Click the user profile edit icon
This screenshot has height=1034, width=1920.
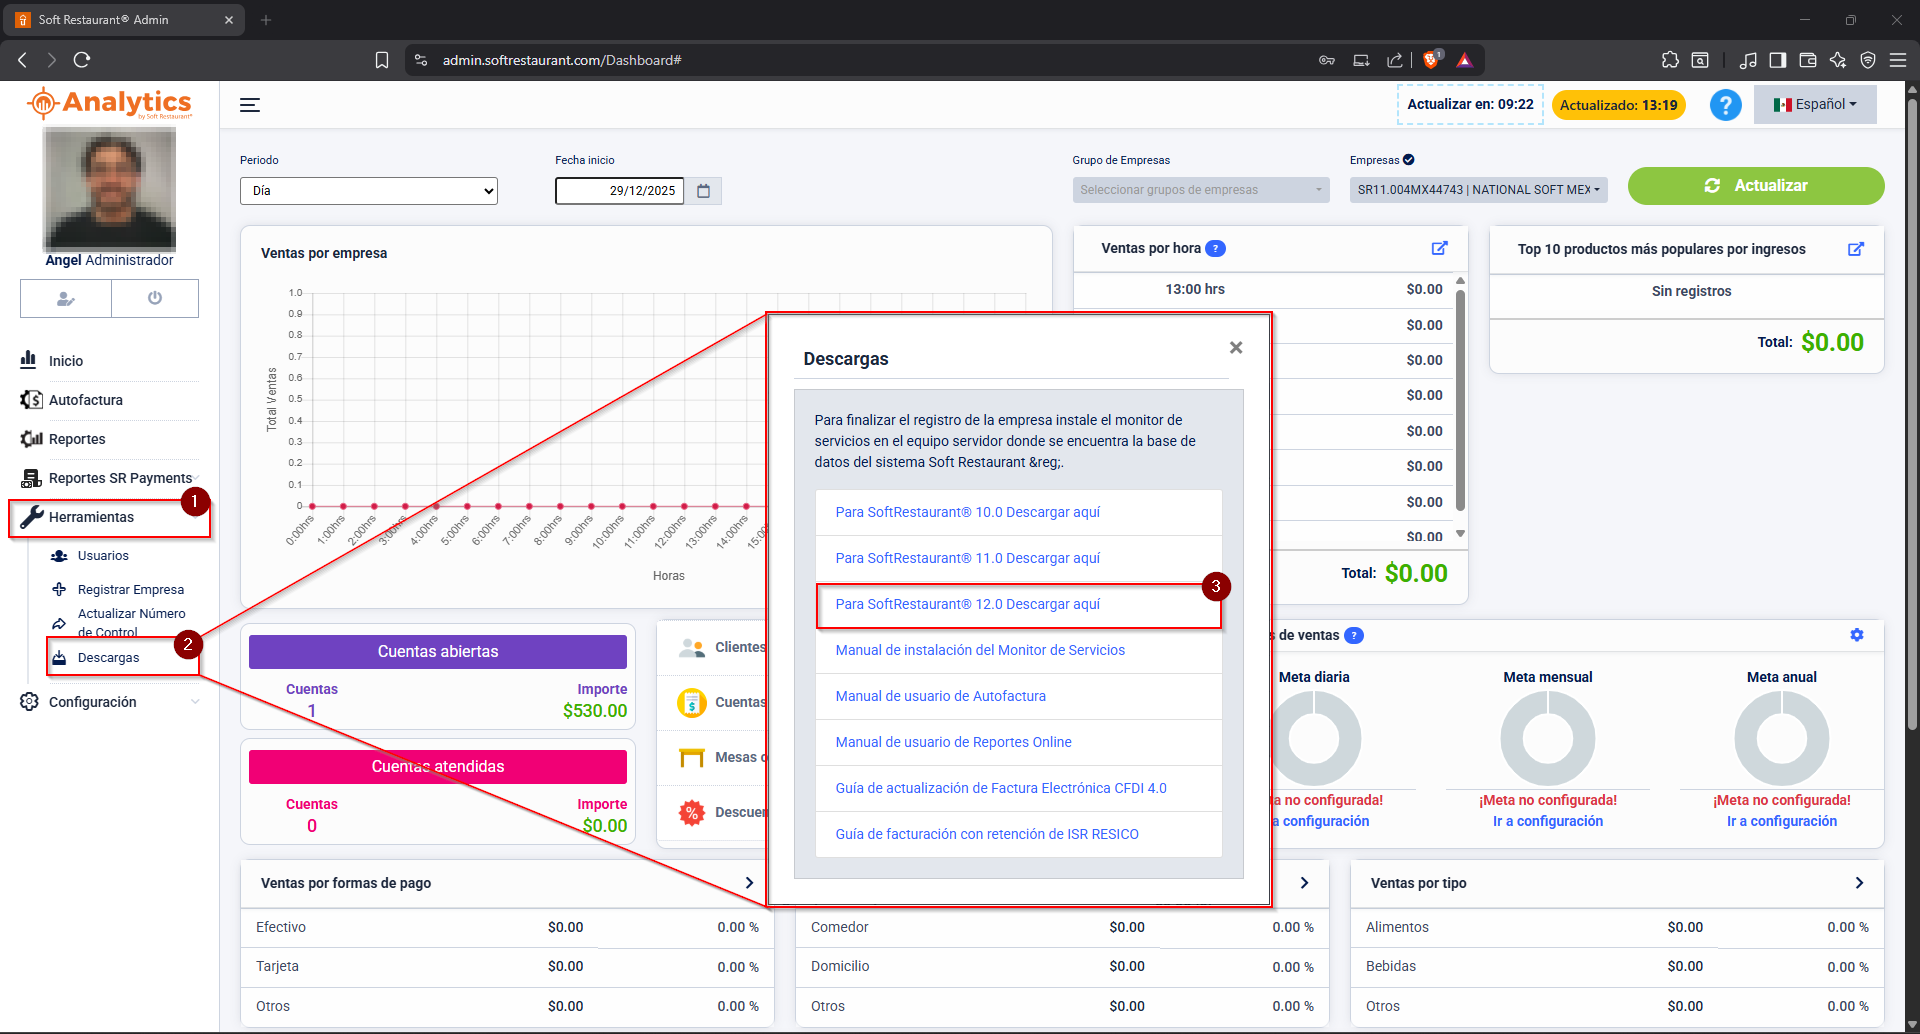tap(66, 298)
